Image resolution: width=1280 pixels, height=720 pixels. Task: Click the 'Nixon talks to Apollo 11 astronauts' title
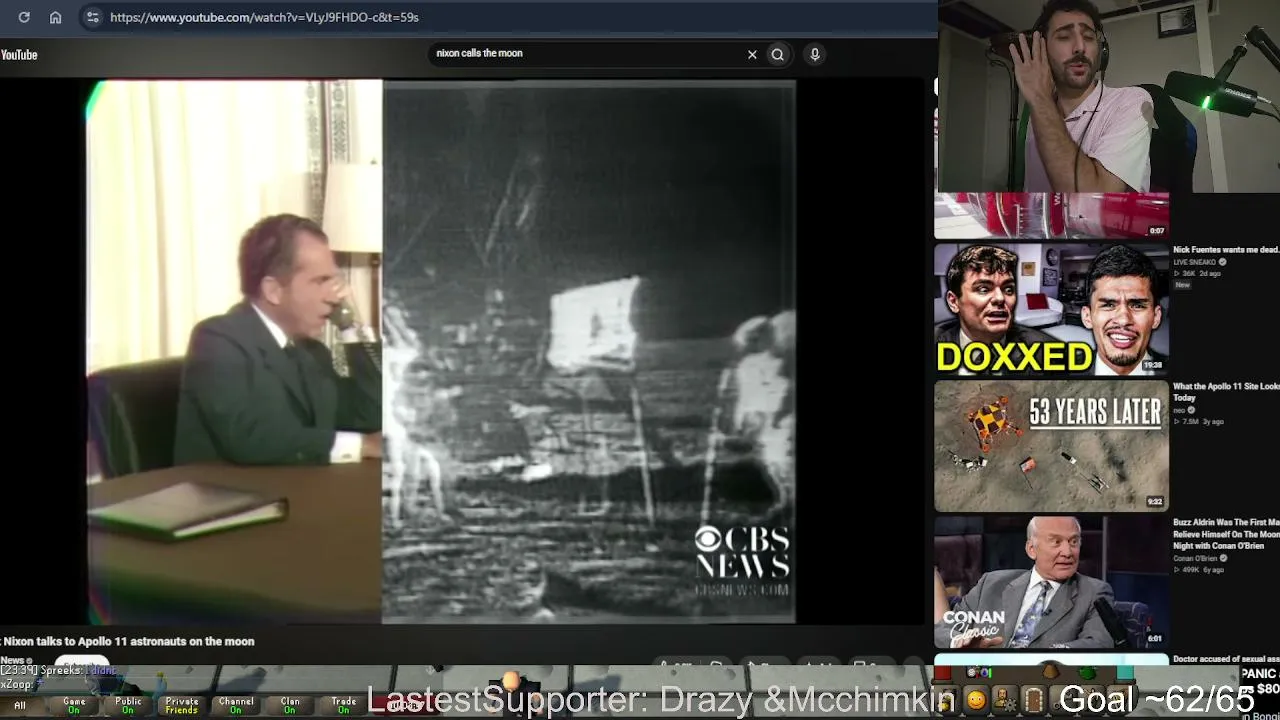[x=128, y=641]
